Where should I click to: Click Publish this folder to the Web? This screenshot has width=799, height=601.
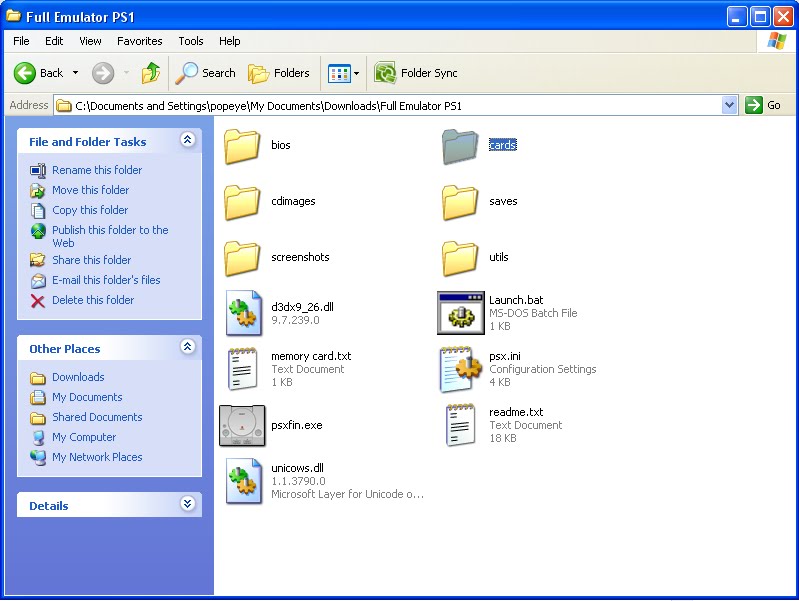(110, 237)
